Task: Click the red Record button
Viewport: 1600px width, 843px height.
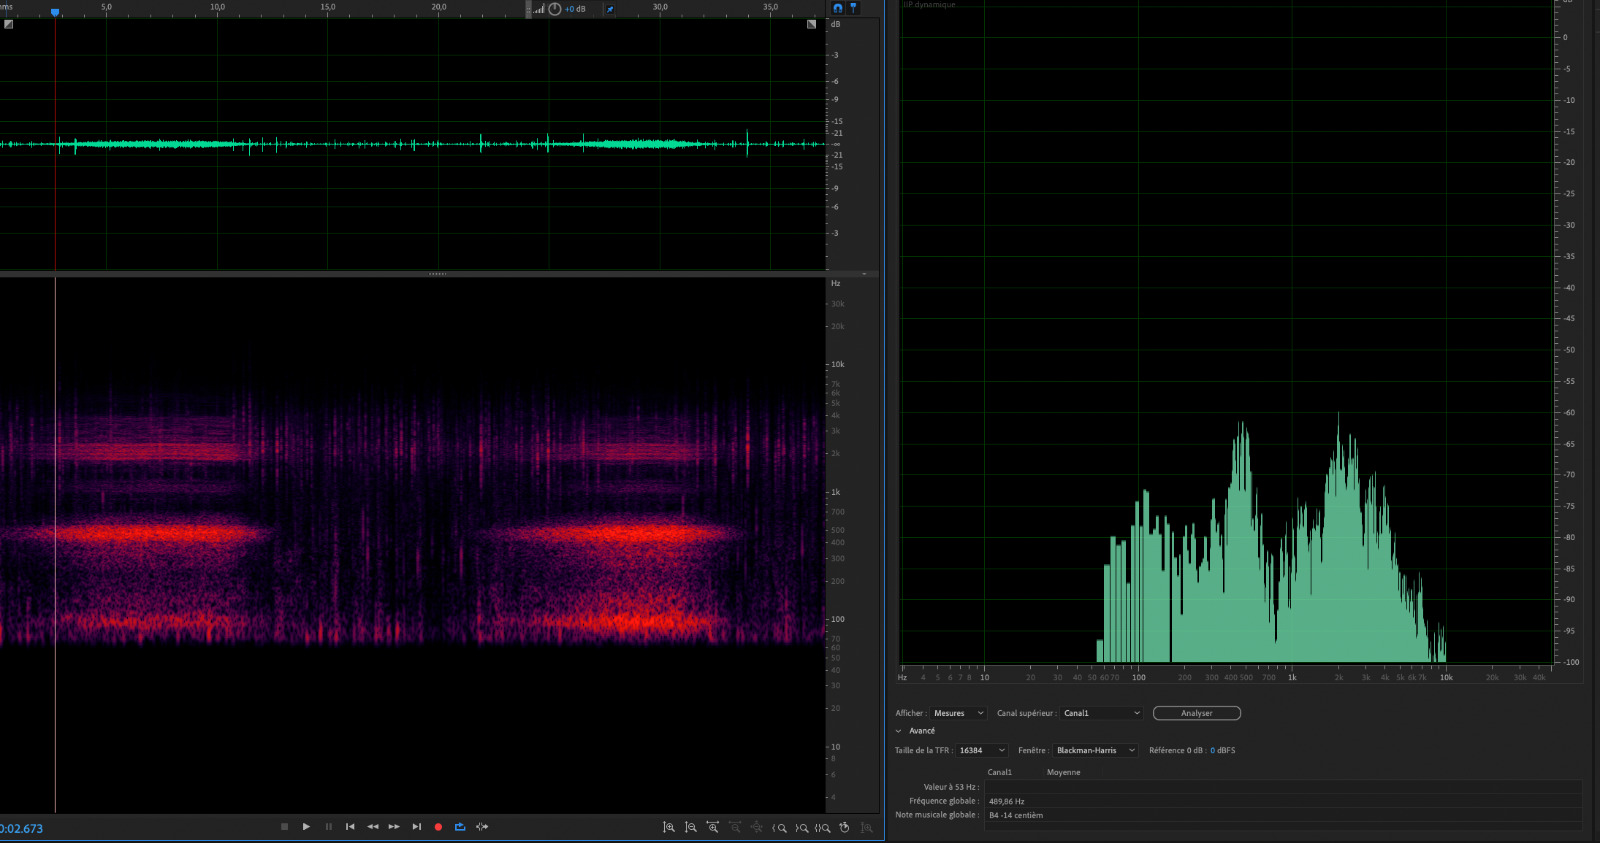Action: (438, 827)
